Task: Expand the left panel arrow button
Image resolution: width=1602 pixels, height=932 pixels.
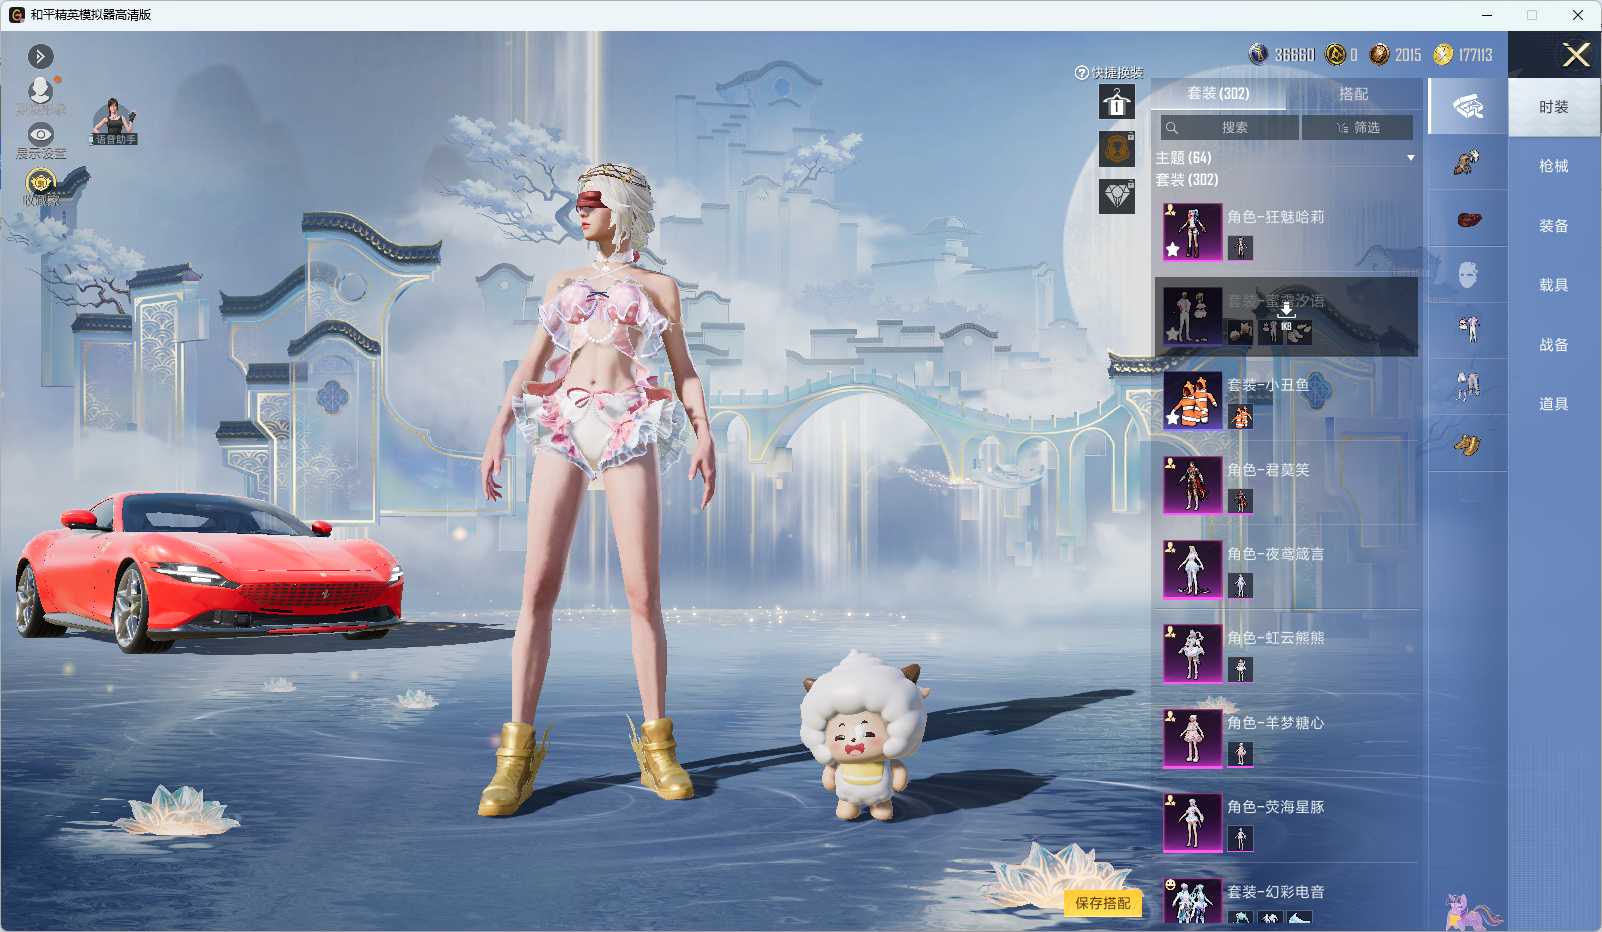Action: (x=40, y=56)
